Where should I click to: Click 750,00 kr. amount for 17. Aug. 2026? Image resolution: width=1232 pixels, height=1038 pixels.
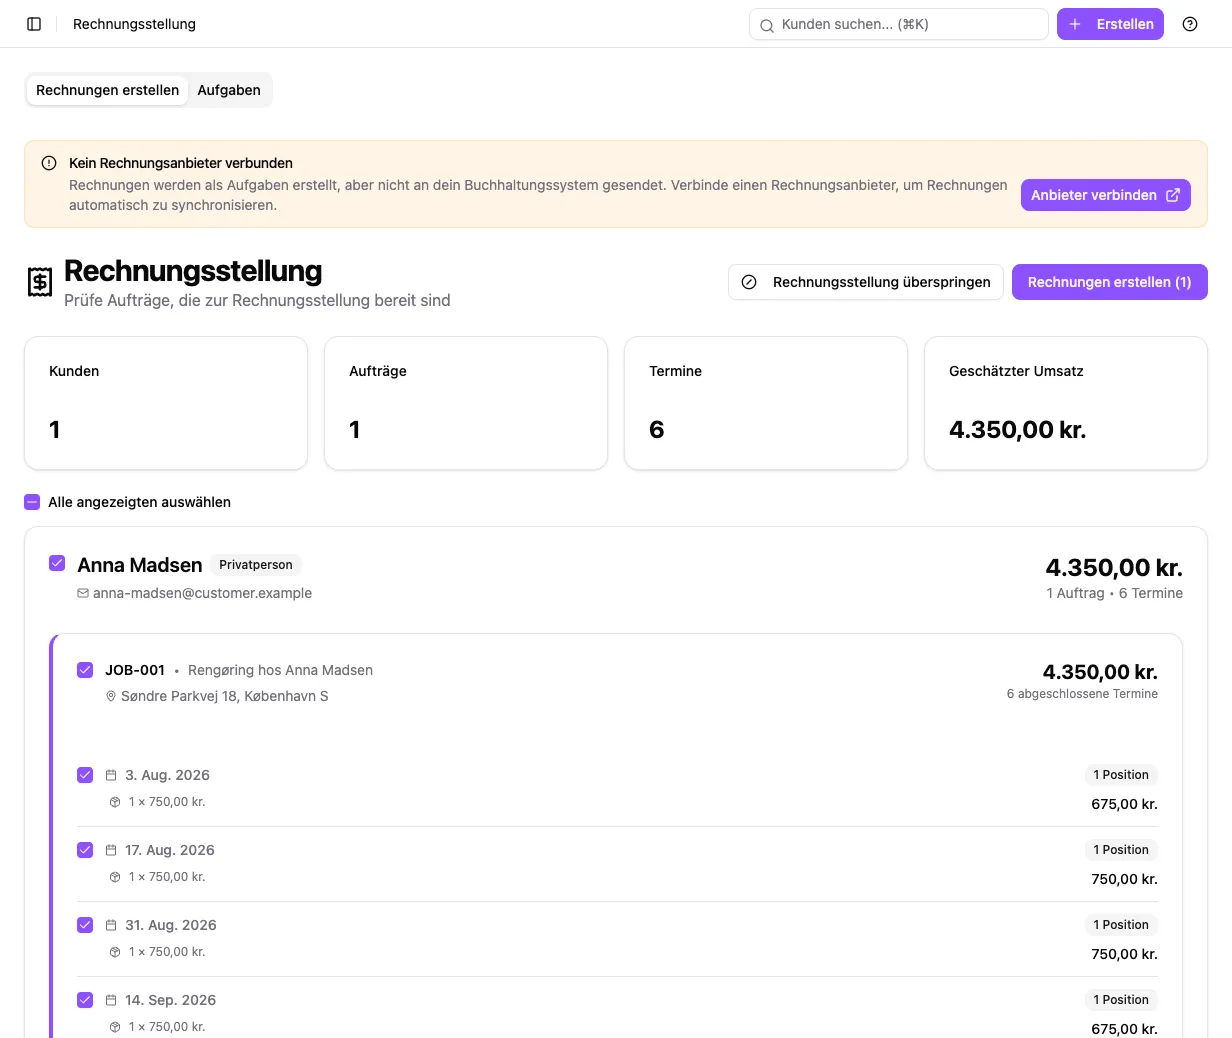(x=1124, y=879)
